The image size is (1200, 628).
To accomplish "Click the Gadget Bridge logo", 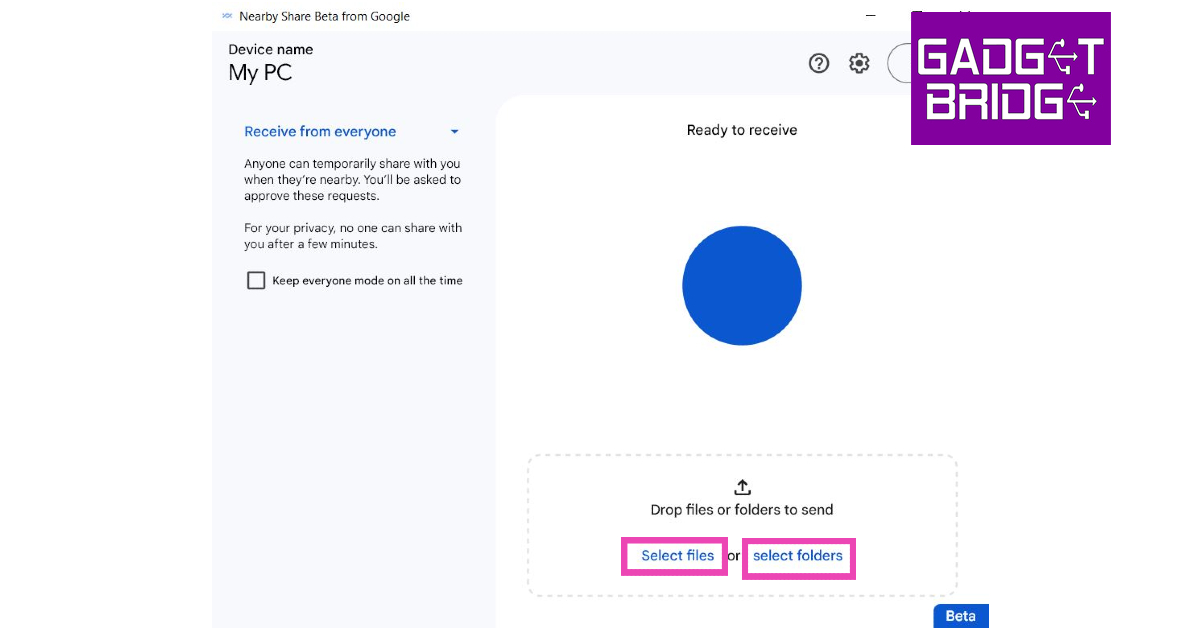I will click(x=1010, y=79).
